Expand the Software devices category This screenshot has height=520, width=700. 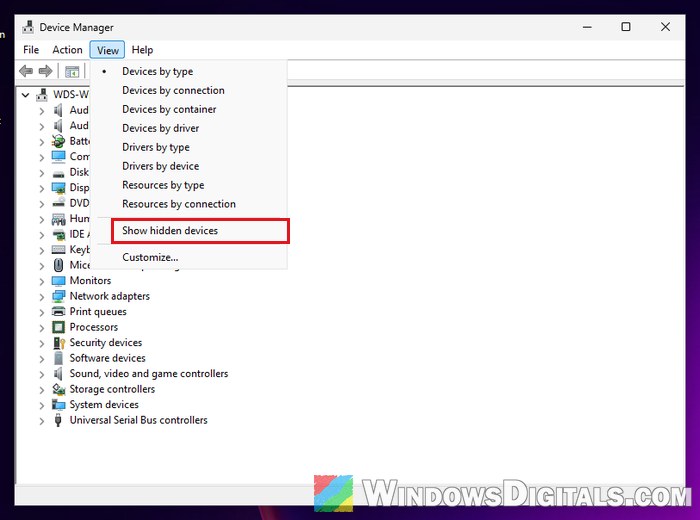[x=42, y=358]
